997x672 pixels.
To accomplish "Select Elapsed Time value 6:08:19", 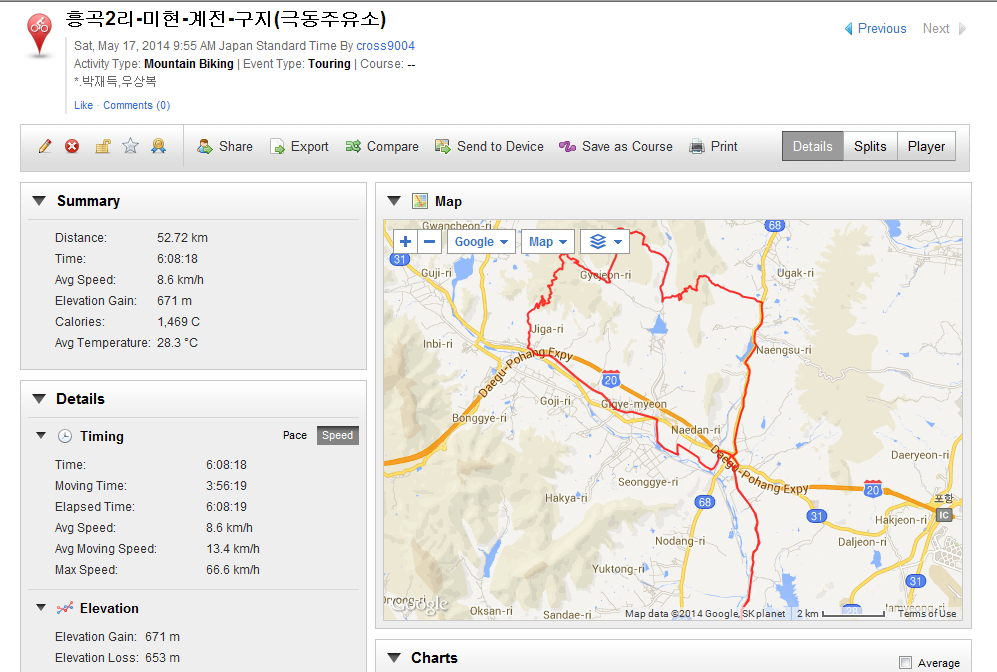I will (226, 507).
